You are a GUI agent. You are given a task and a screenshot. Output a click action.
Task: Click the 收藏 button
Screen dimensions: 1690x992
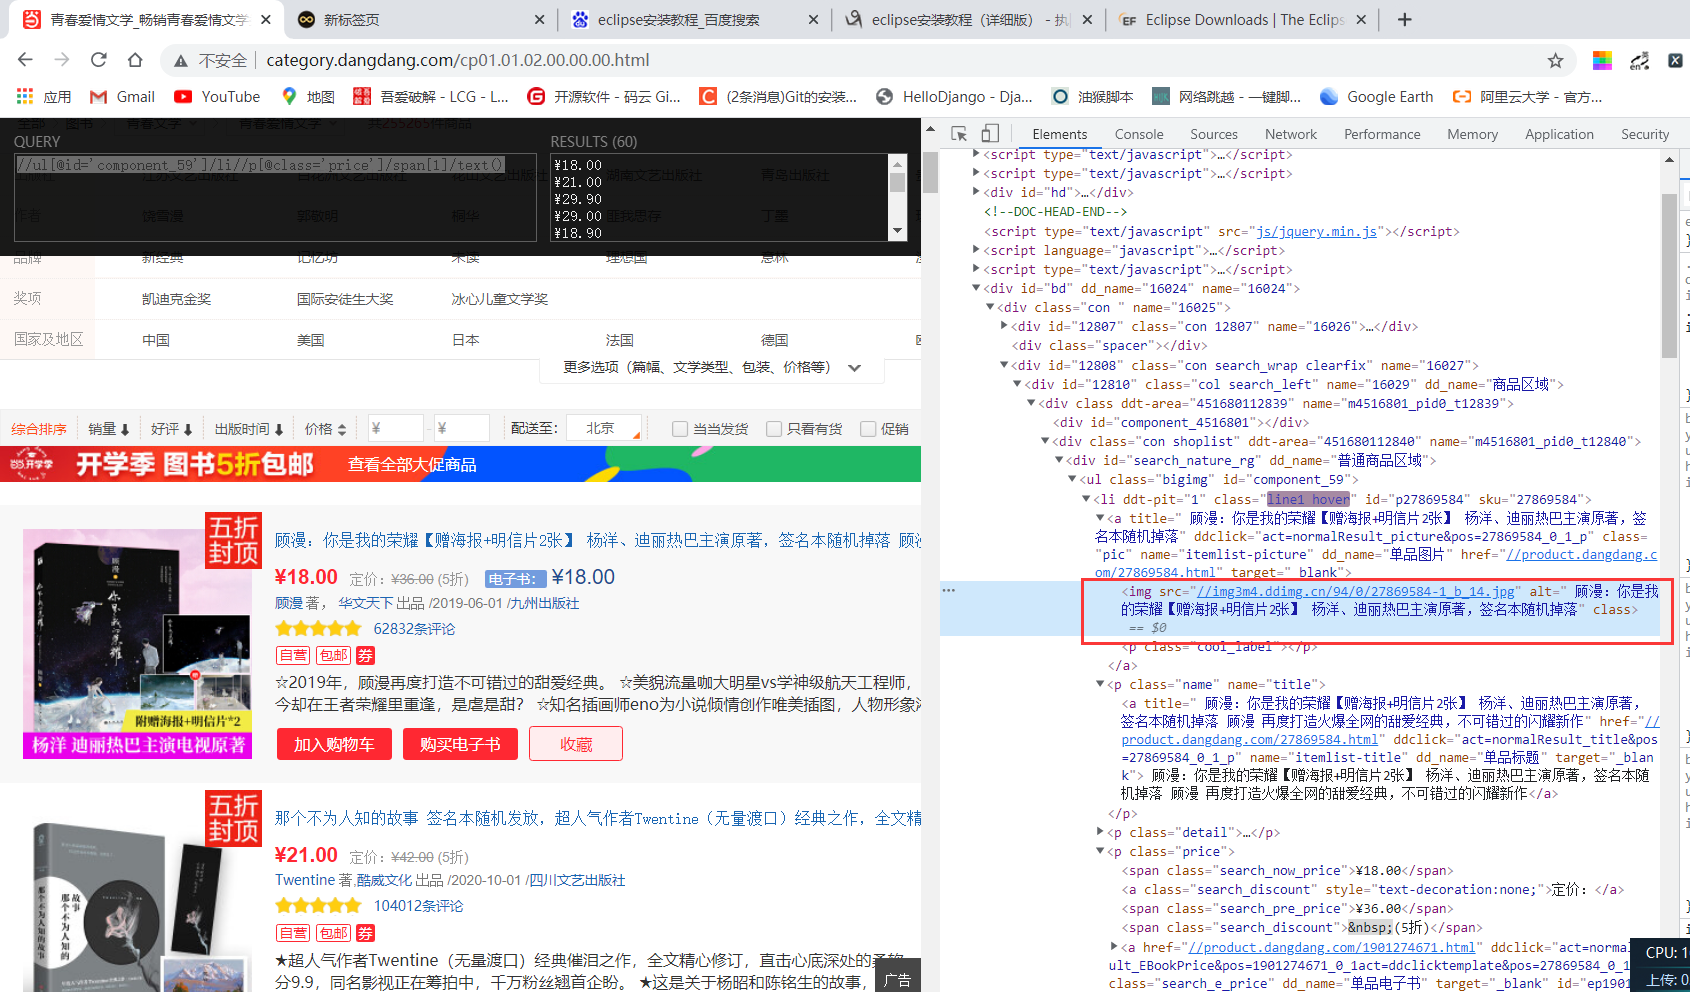[576, 744]
